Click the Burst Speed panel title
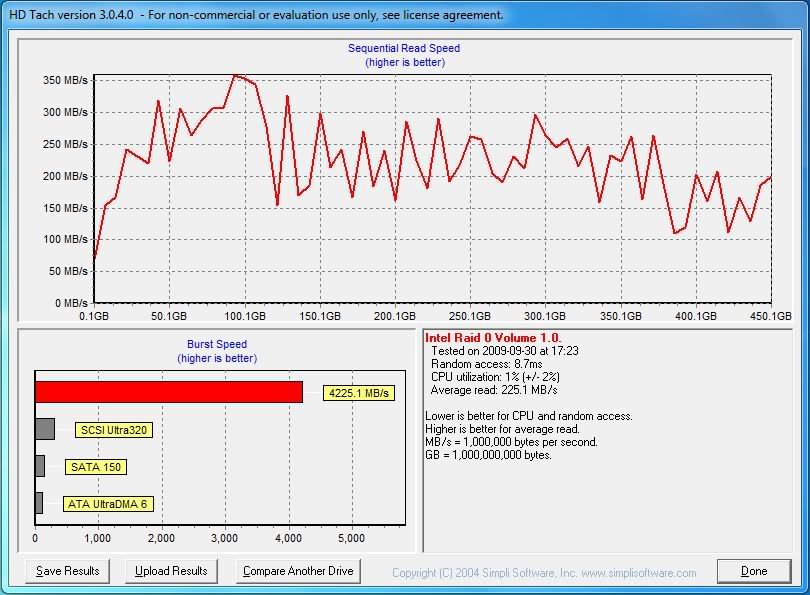 click(216, 343)
